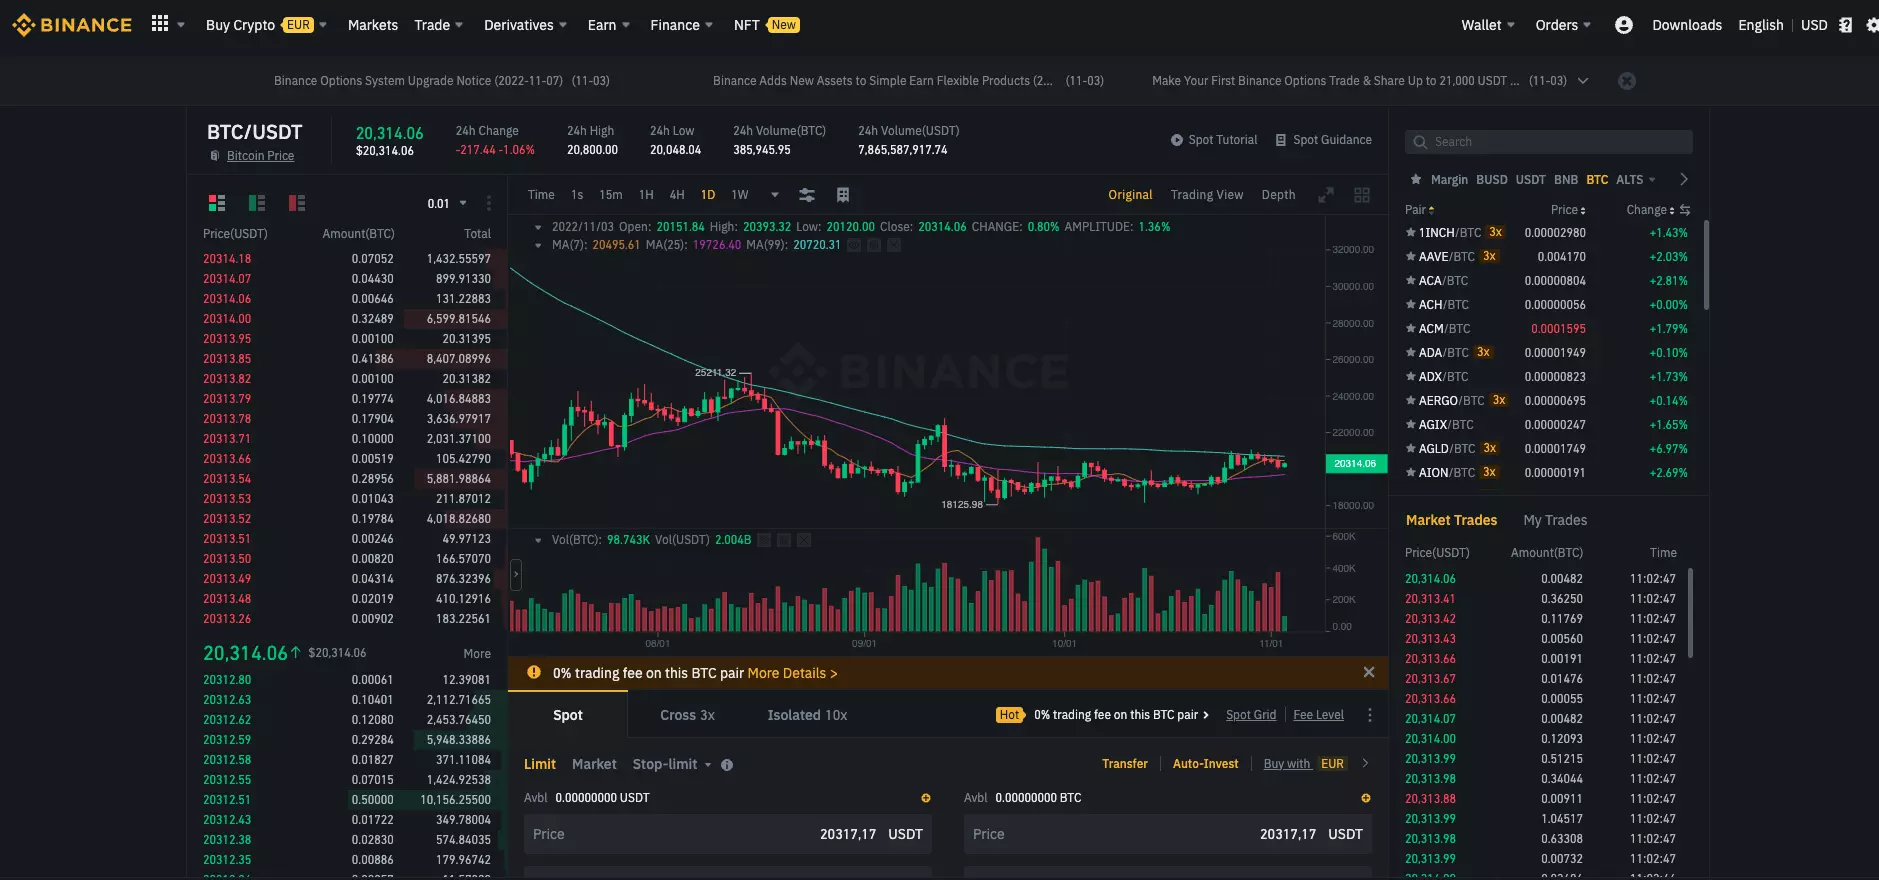1879x880 pixels.
Task: Favorite the ACA/BTC pair
Action: click(x=1411, y=280)
